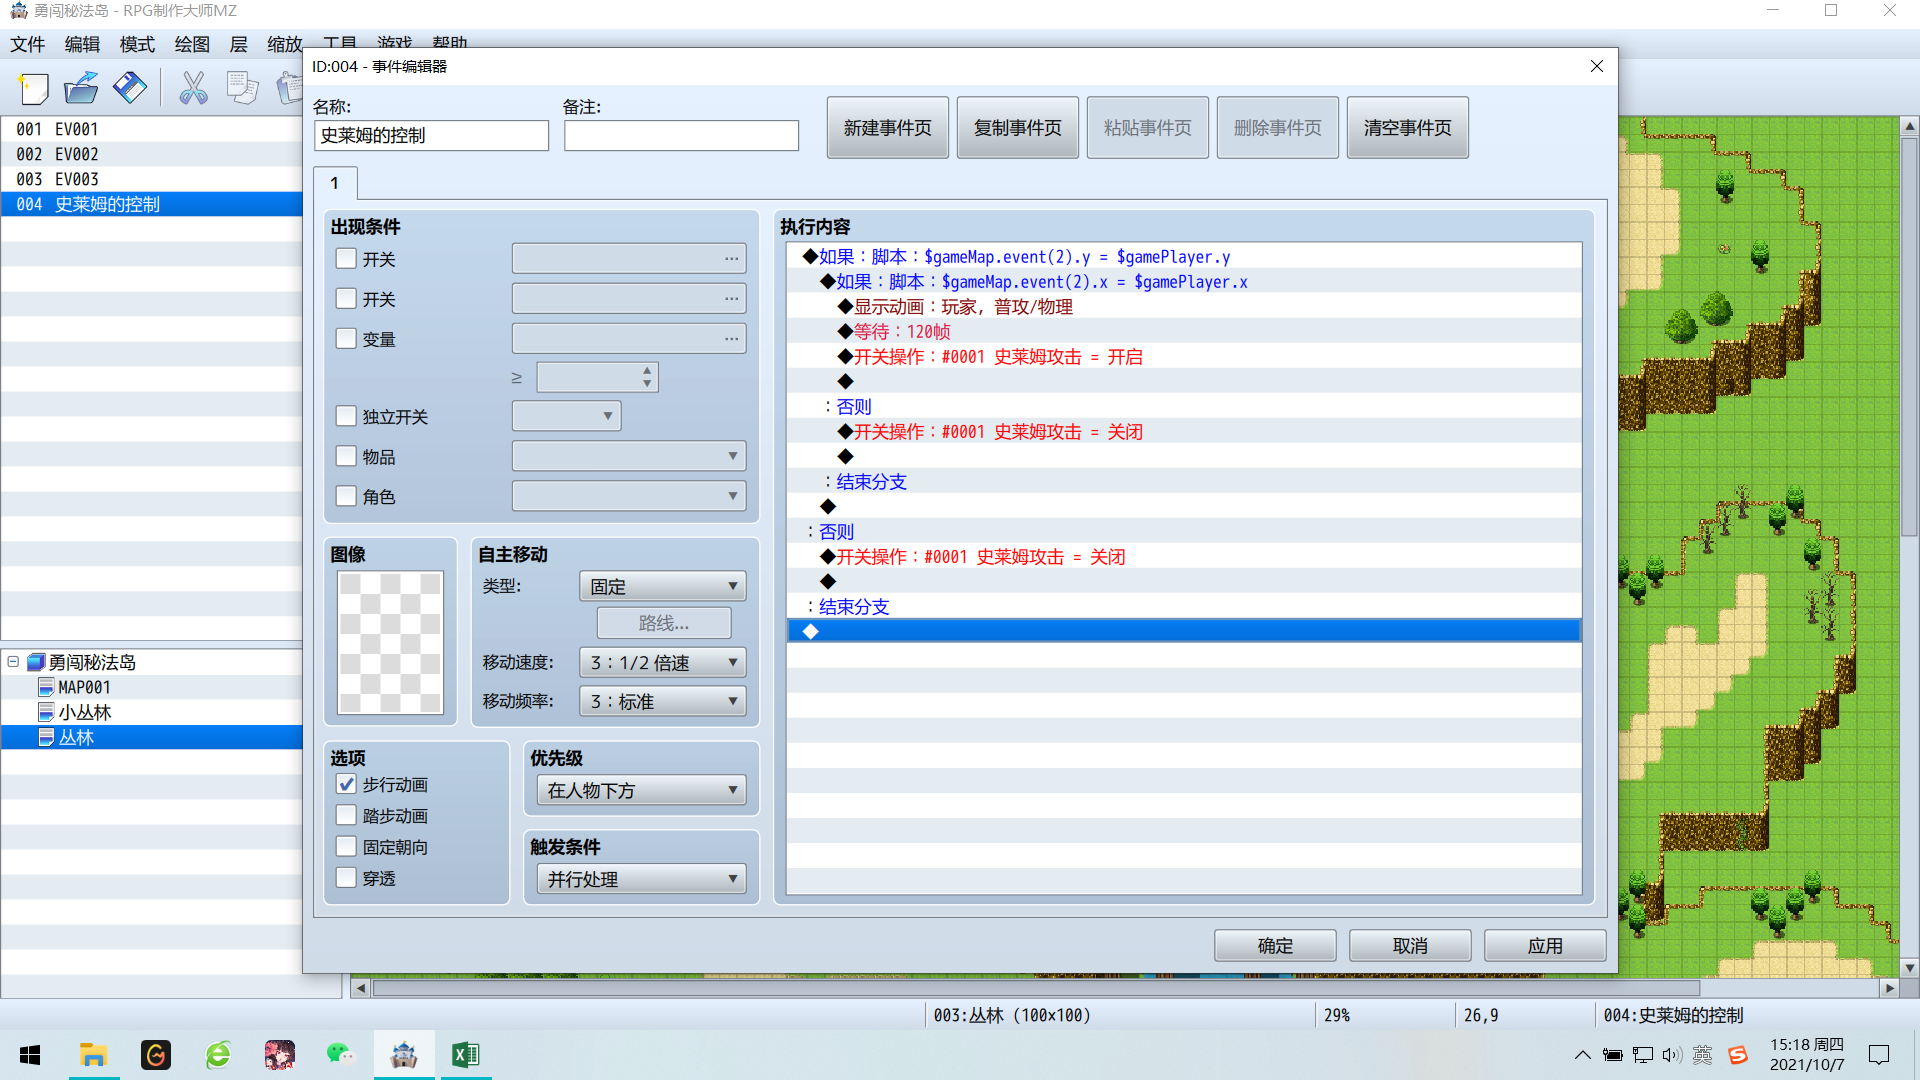Enable the 物品 condition checkbox

pyautogui.click(x=346, y=456)
